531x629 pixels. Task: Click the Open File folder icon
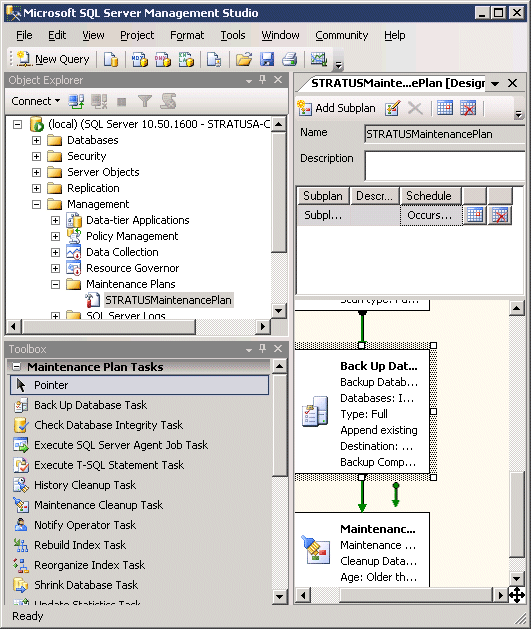pyautogui.click(x=244, y=59)
